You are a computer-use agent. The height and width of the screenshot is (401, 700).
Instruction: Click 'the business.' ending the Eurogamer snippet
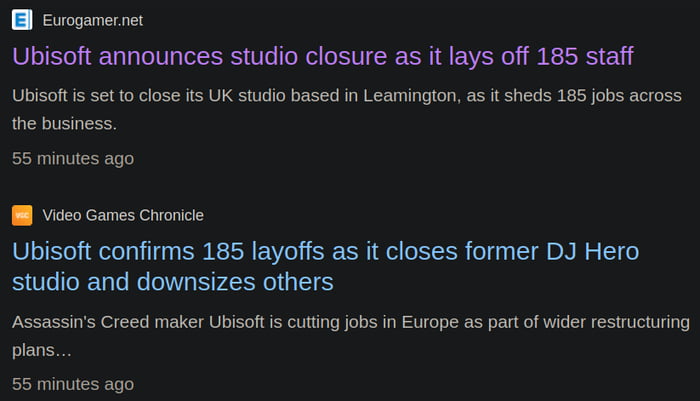[x=65, y=125]
